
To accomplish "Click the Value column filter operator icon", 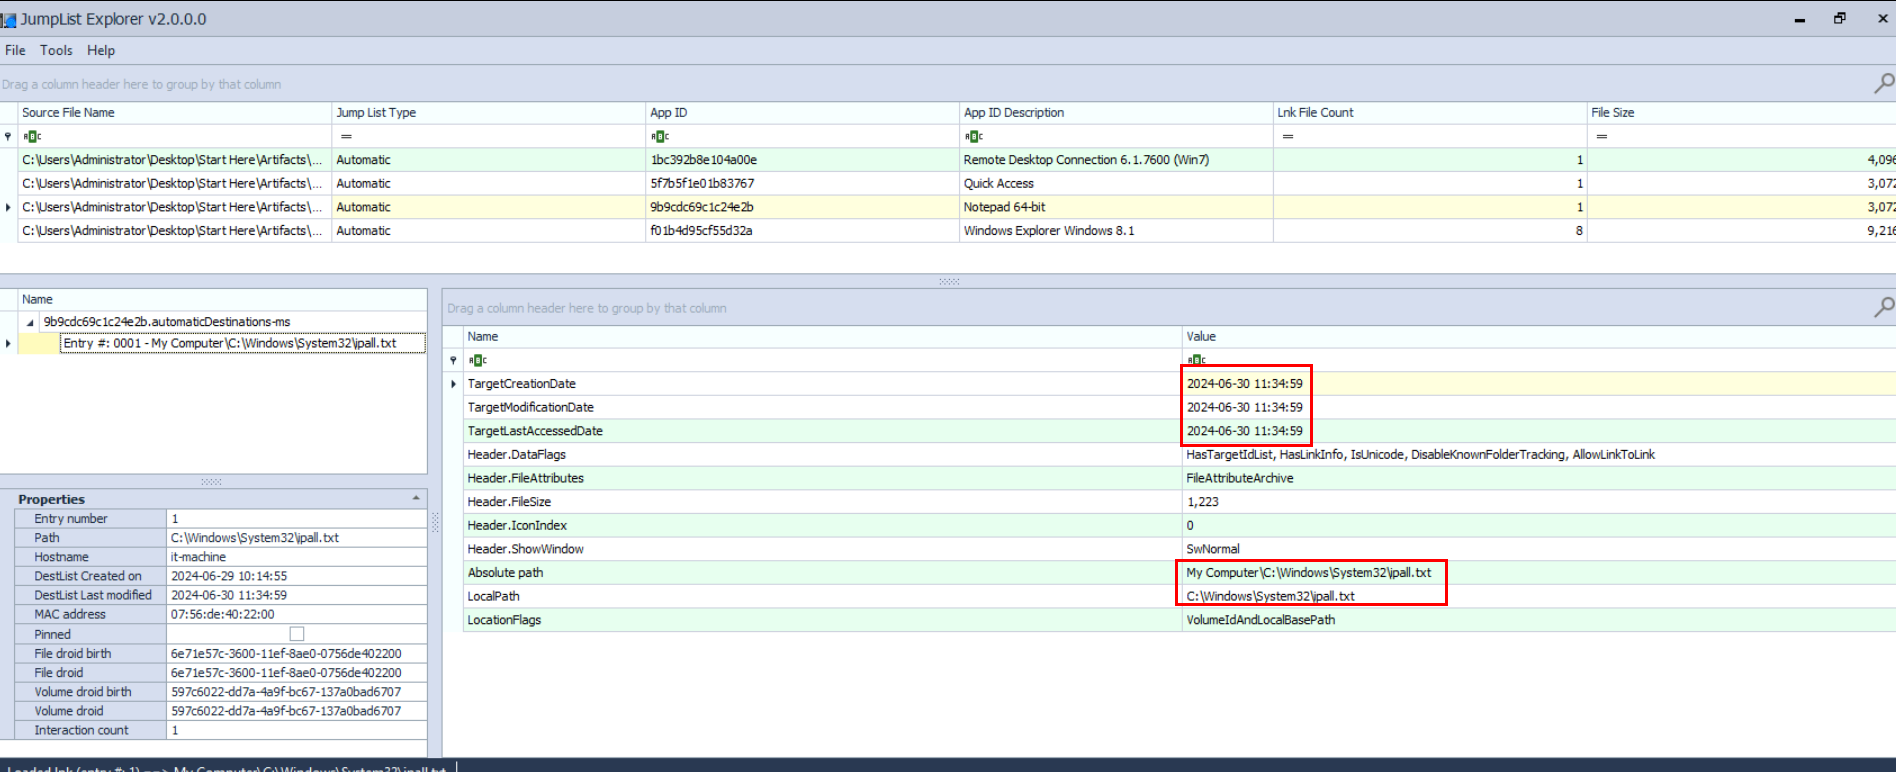I will pos(1196,360).
